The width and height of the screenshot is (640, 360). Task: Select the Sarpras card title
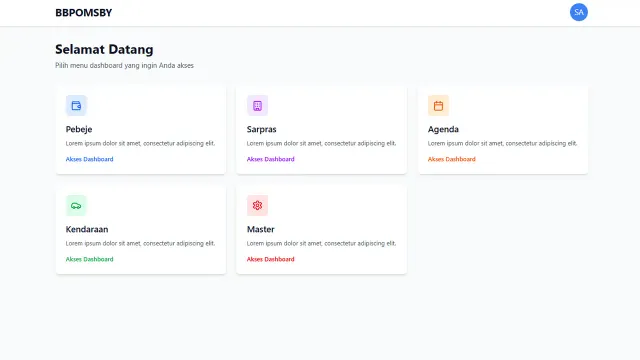coord(262,129)
